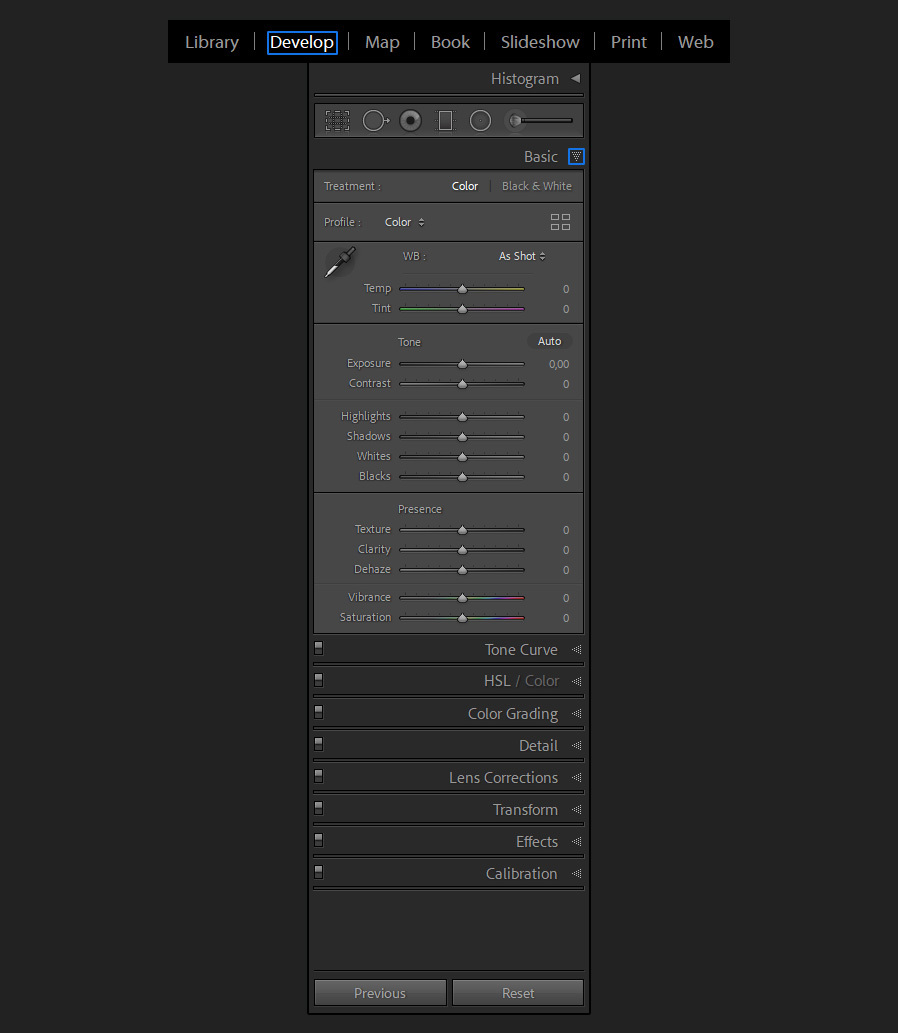Toggle the Color Grading panel switch
898x1033 pixels.
point(319,712)
